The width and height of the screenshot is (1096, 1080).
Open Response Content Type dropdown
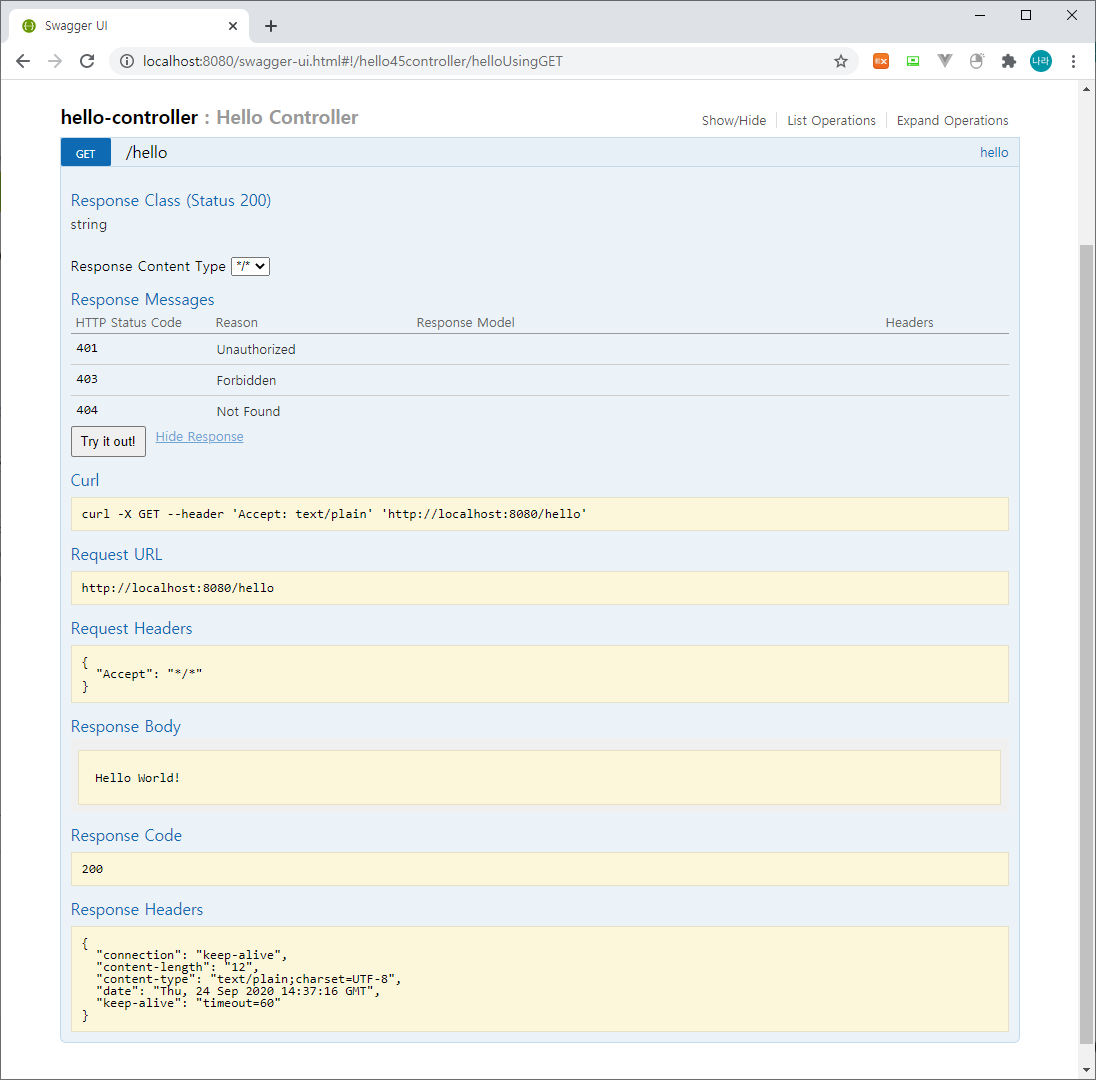pyautogui.click(x=250, y=266)
